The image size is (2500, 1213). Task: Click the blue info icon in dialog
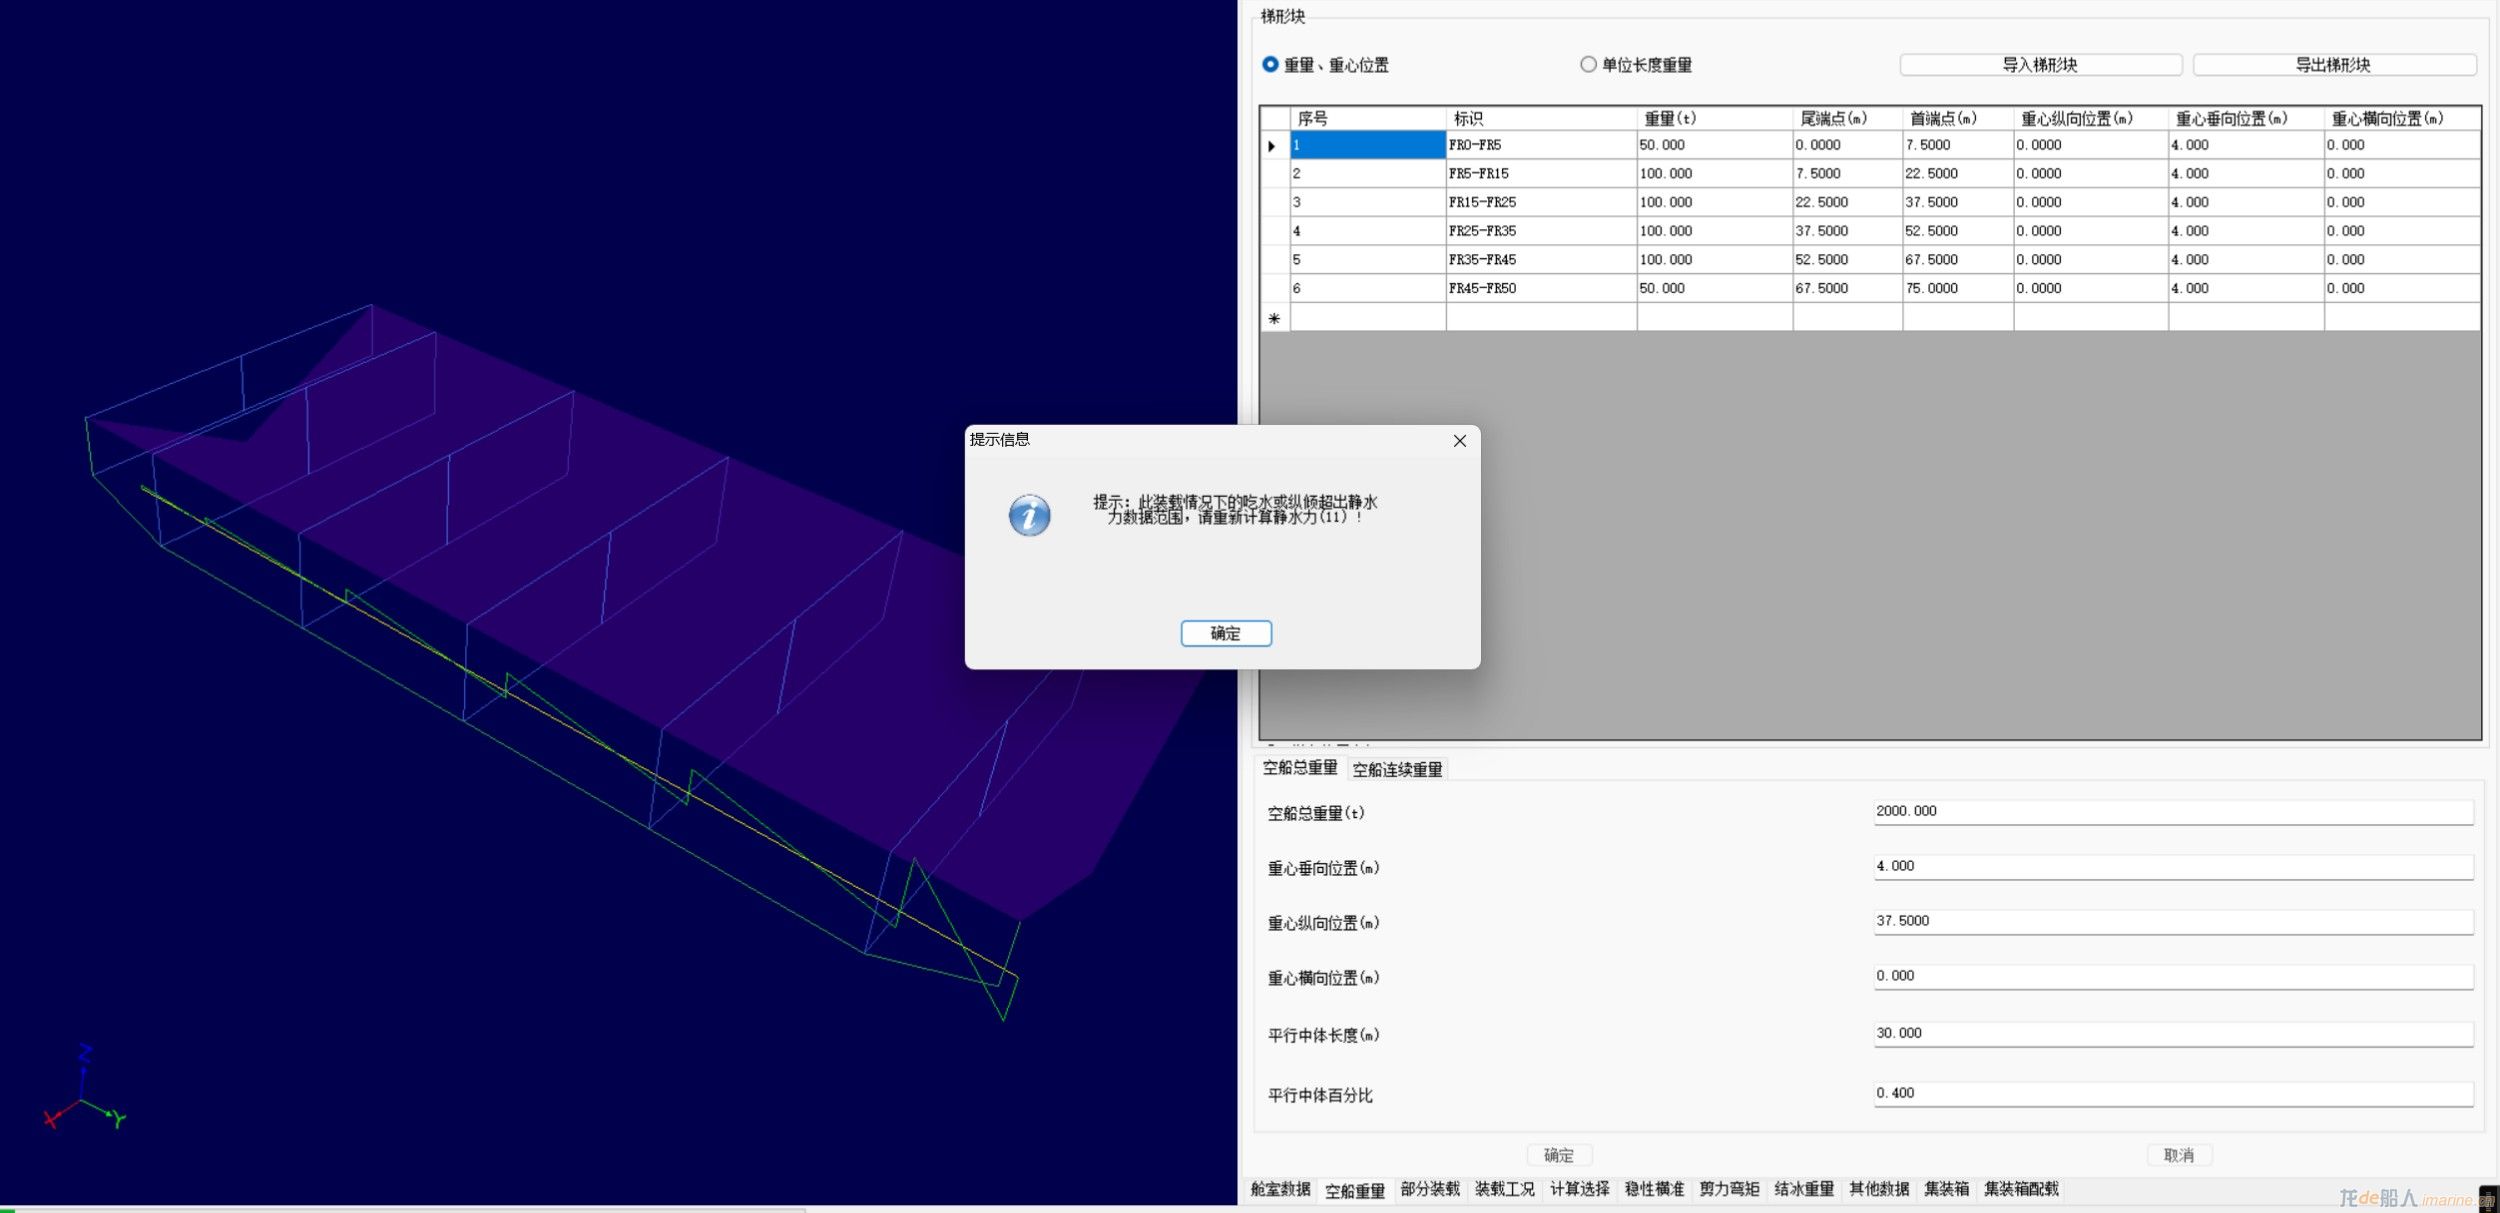[1029, 515]
